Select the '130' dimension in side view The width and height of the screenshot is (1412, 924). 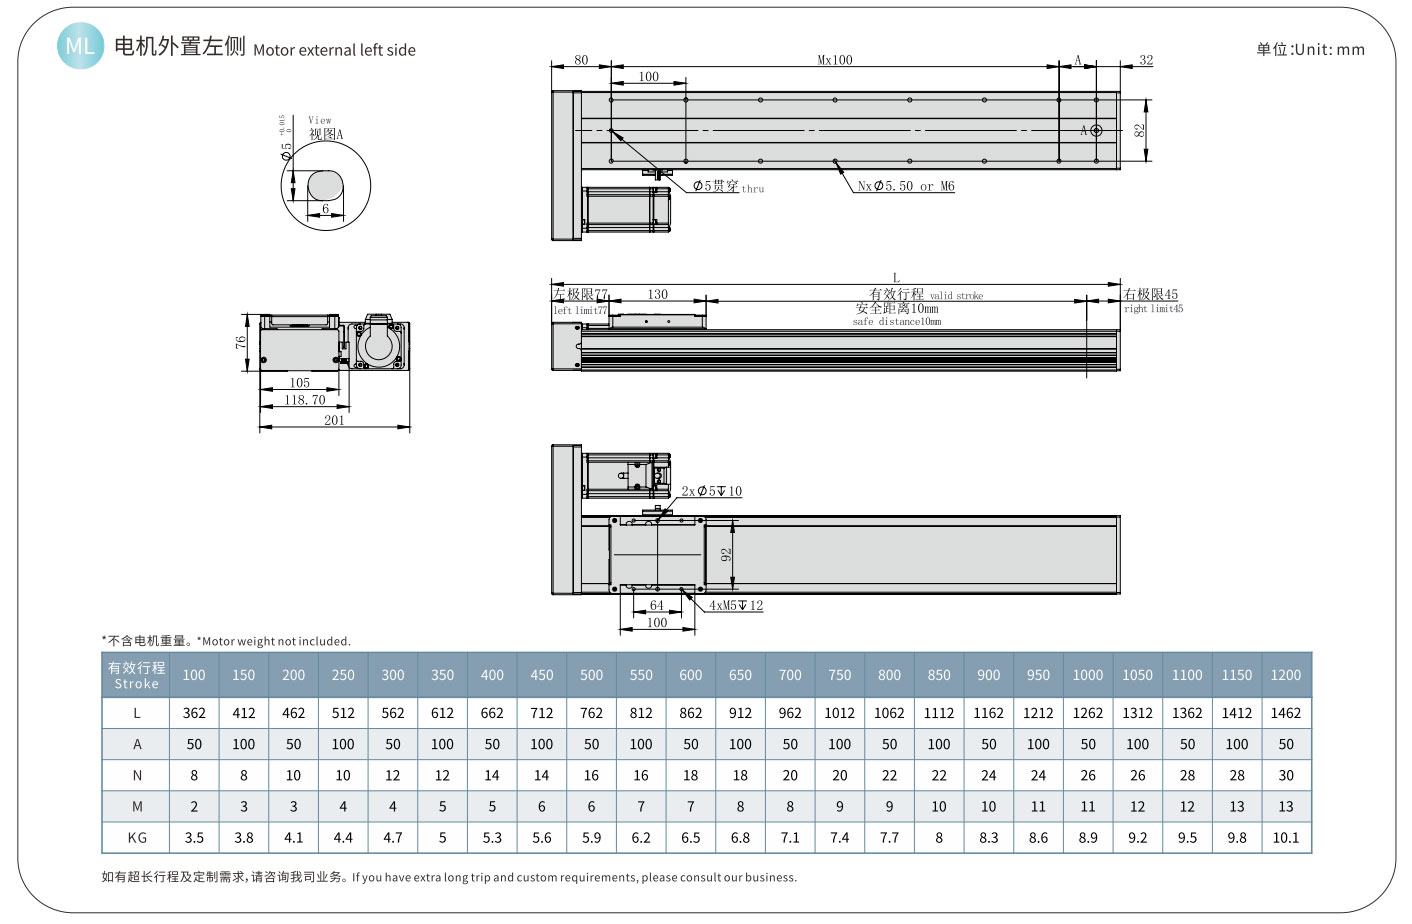(x=657, y=294)
